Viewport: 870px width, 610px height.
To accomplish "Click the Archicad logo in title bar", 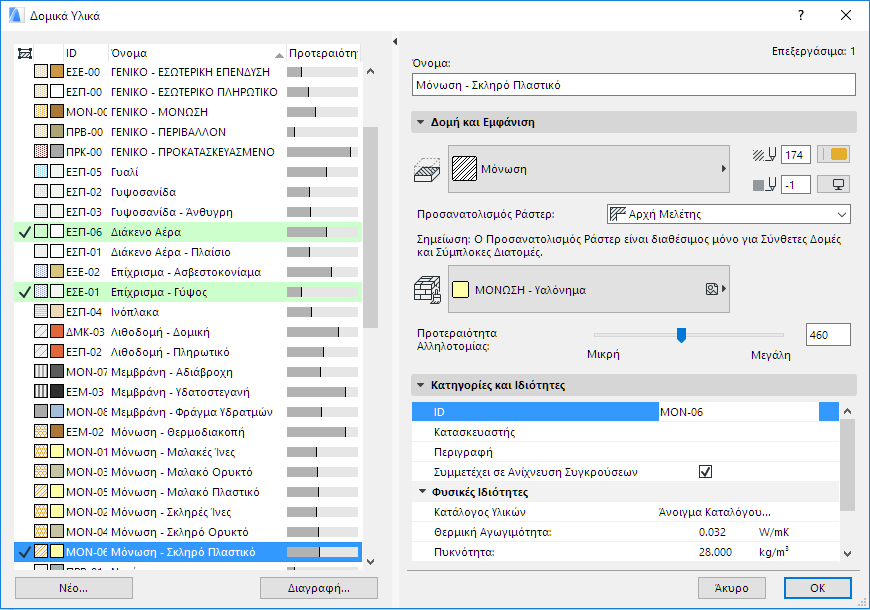I will (16, 16).
